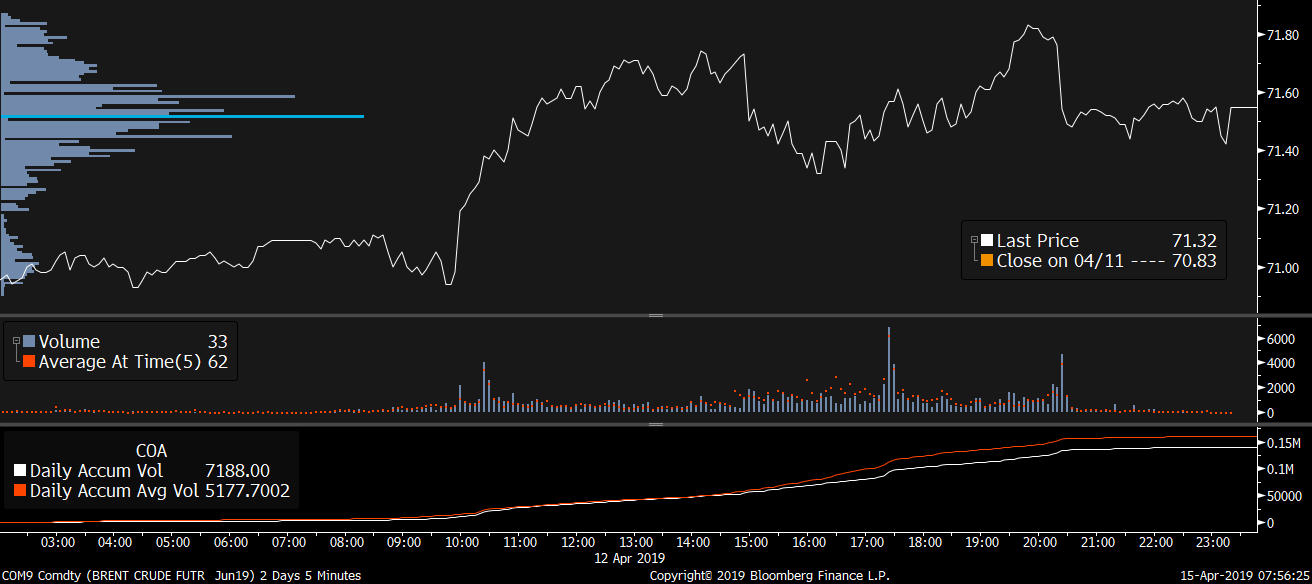Click the white Daily Accum Vol swatch
This screenshot has width=1312, height=584.
point(20,471)
